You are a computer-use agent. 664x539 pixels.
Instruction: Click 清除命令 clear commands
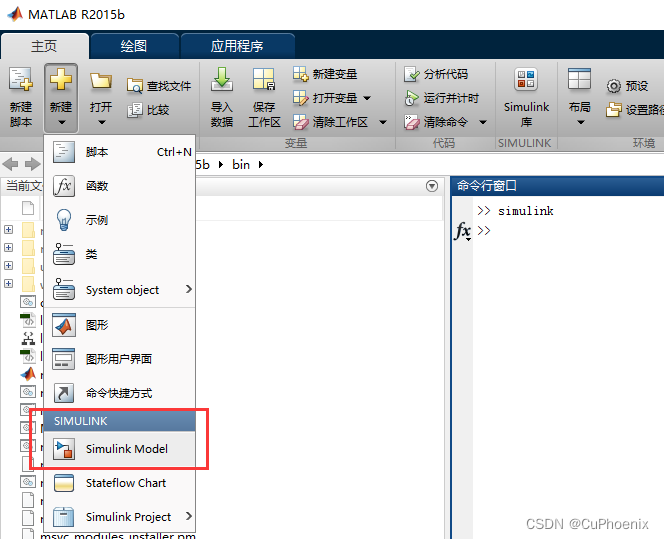[x=436, y=122]
